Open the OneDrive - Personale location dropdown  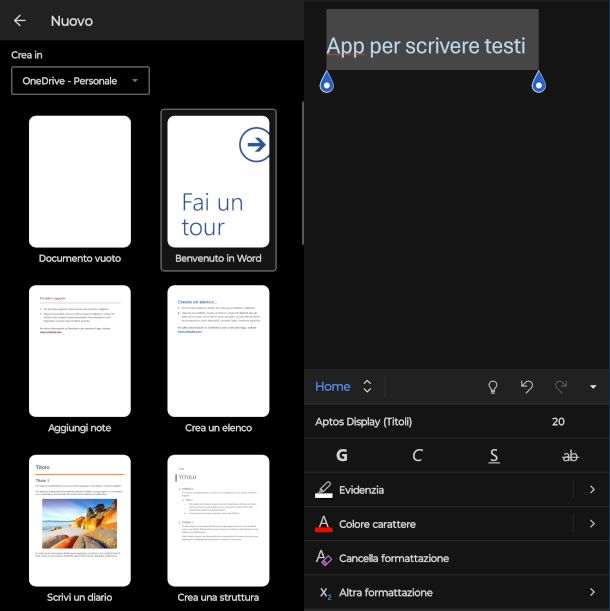[80, 81]
